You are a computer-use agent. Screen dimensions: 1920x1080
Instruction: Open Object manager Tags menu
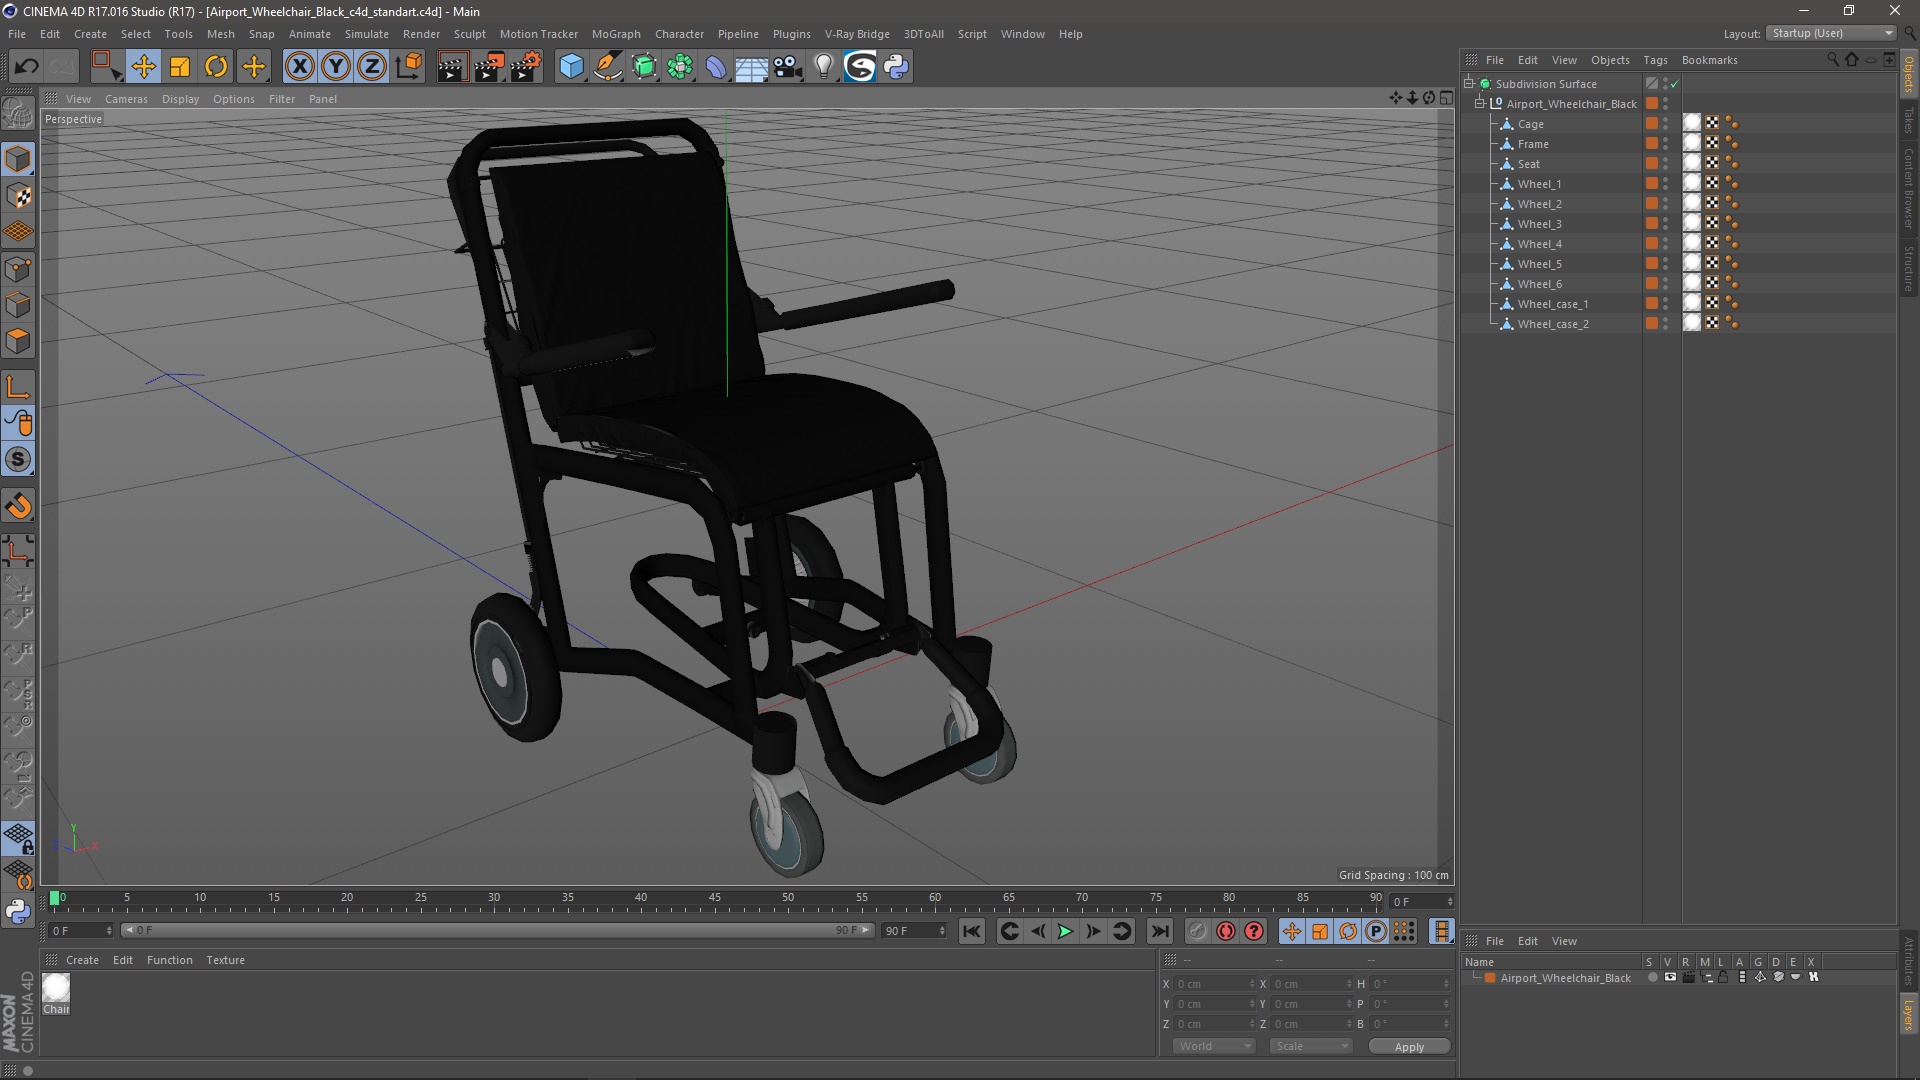click(1655, 60)
